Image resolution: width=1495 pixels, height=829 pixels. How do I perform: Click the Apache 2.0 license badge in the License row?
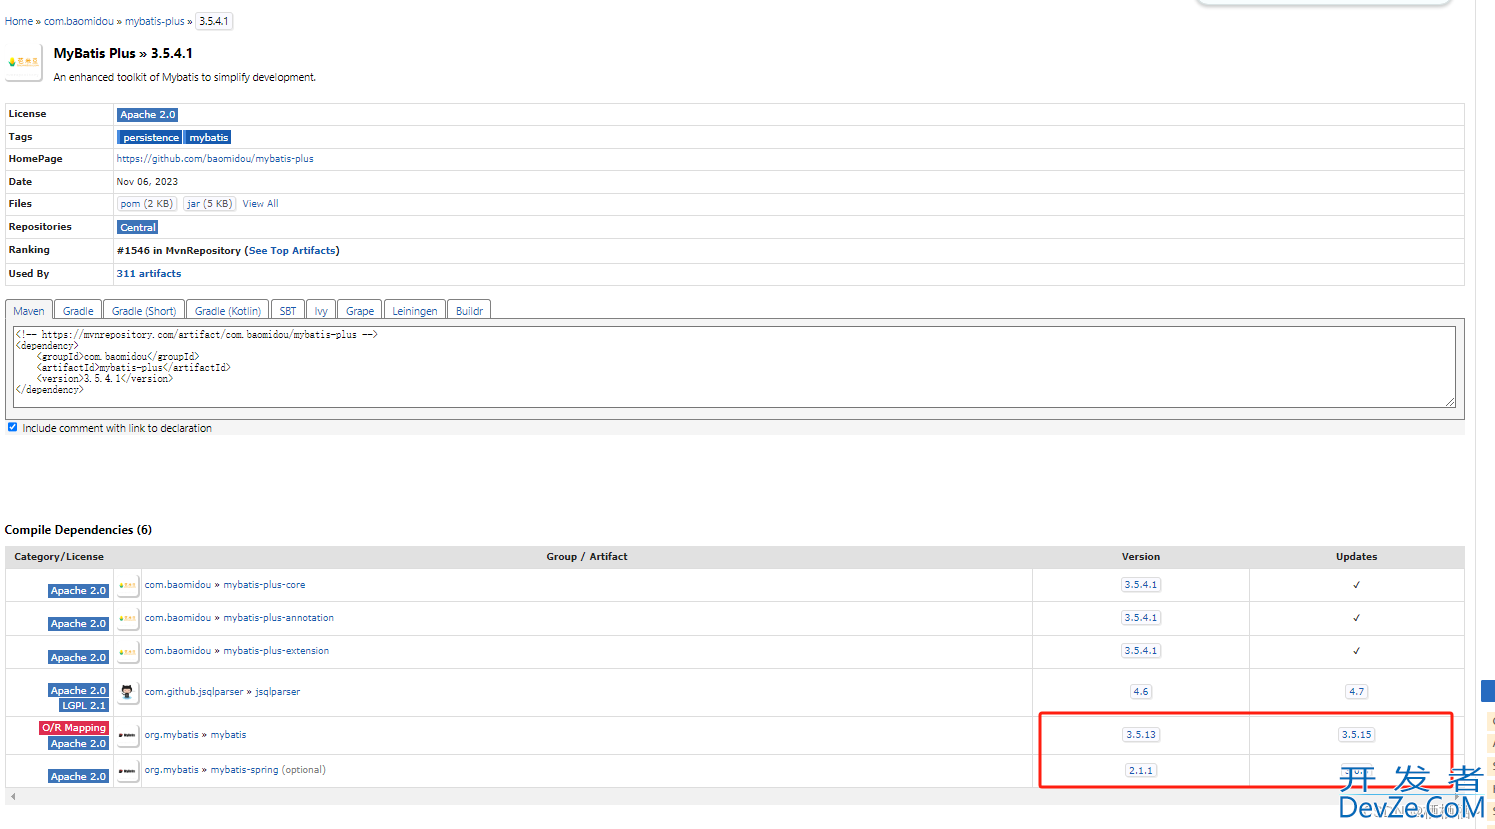click(x=148, y=115)
